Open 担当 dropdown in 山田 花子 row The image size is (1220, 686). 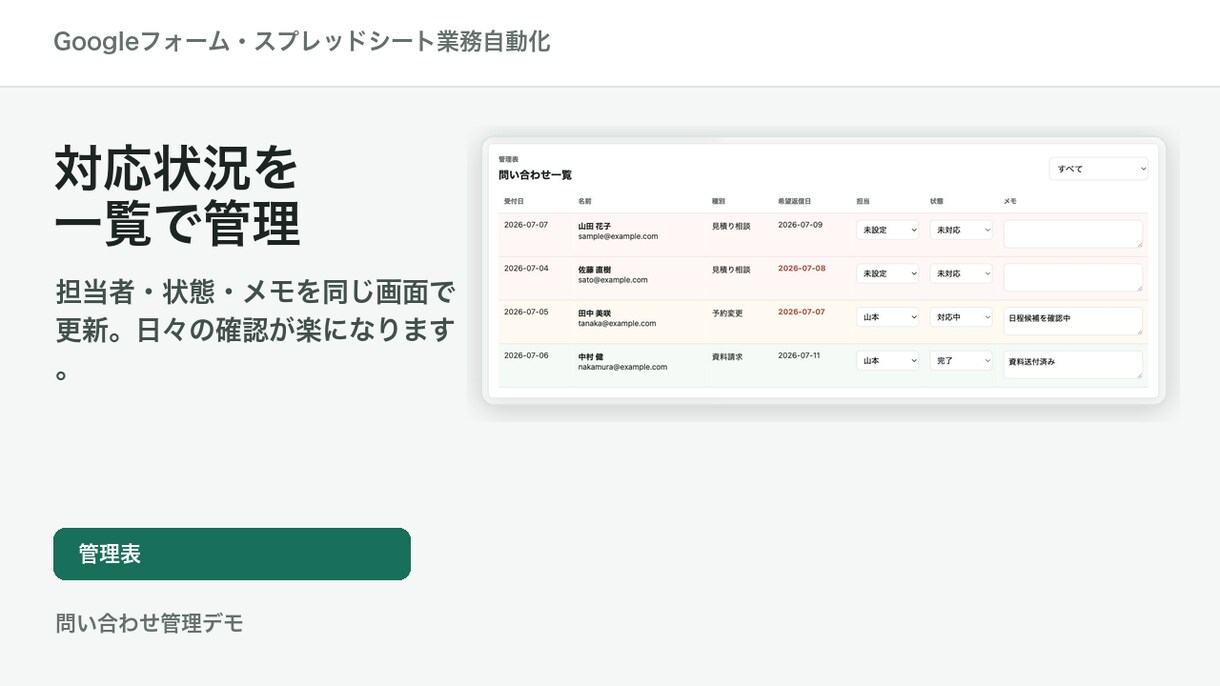point(887,230)
